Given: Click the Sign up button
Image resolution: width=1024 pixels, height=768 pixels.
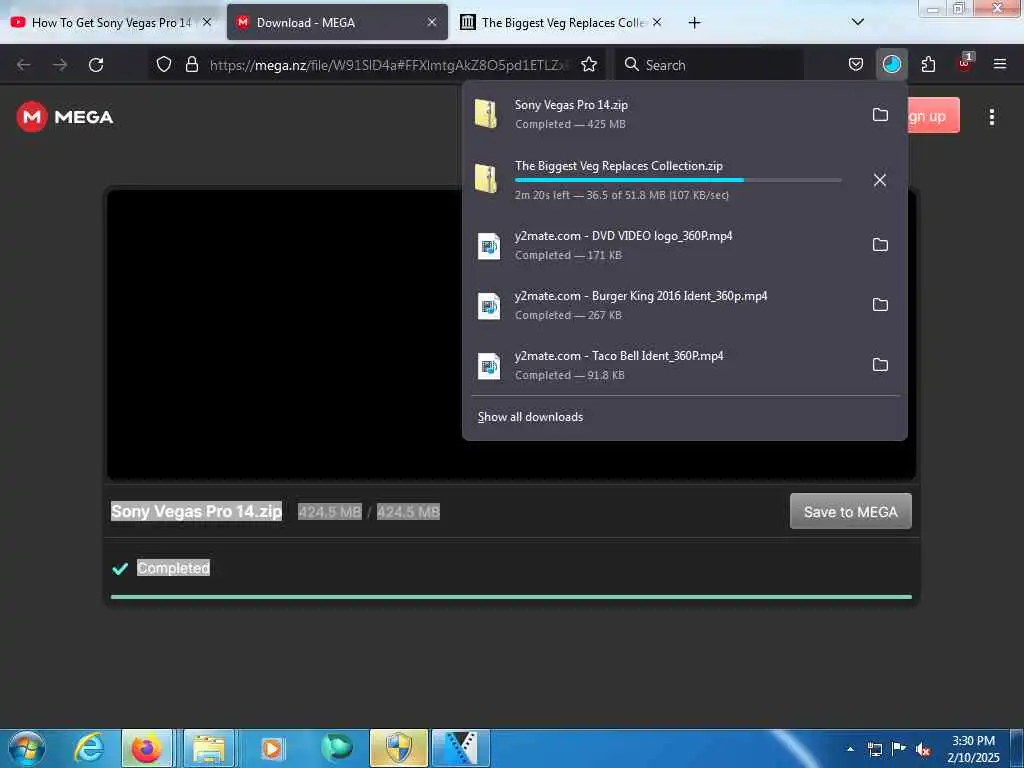Looking at the screenshot, I should 933,116.
